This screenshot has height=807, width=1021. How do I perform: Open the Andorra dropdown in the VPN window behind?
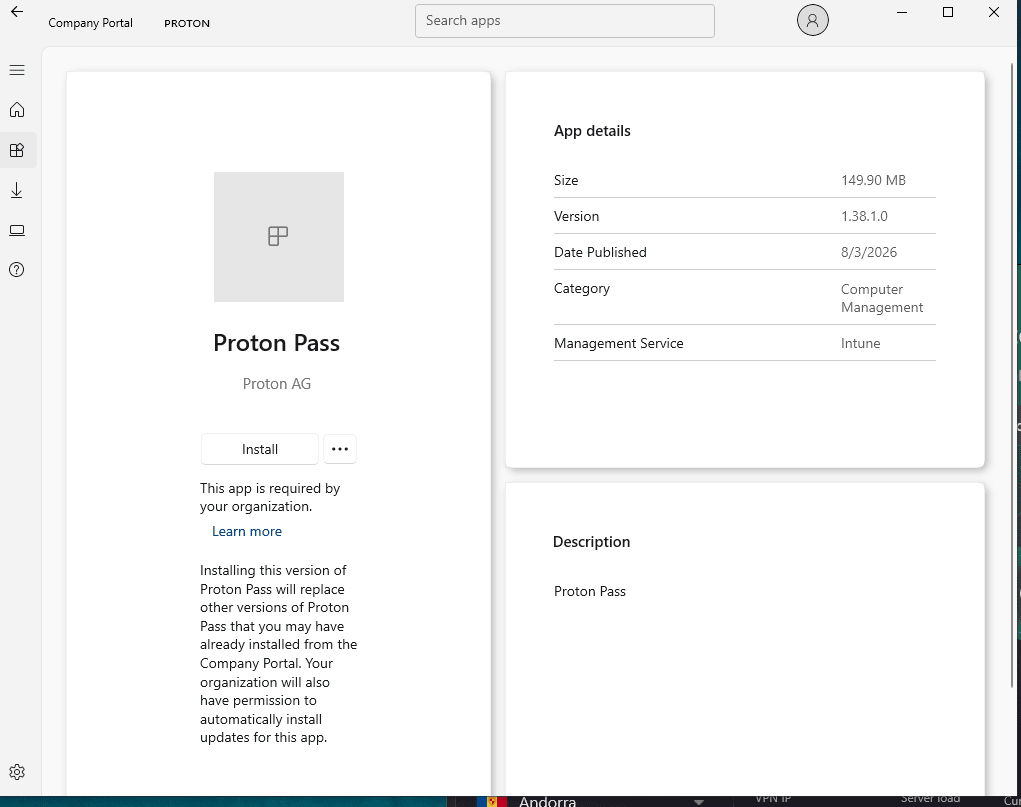pyautogui.click(x=699, y=802)
